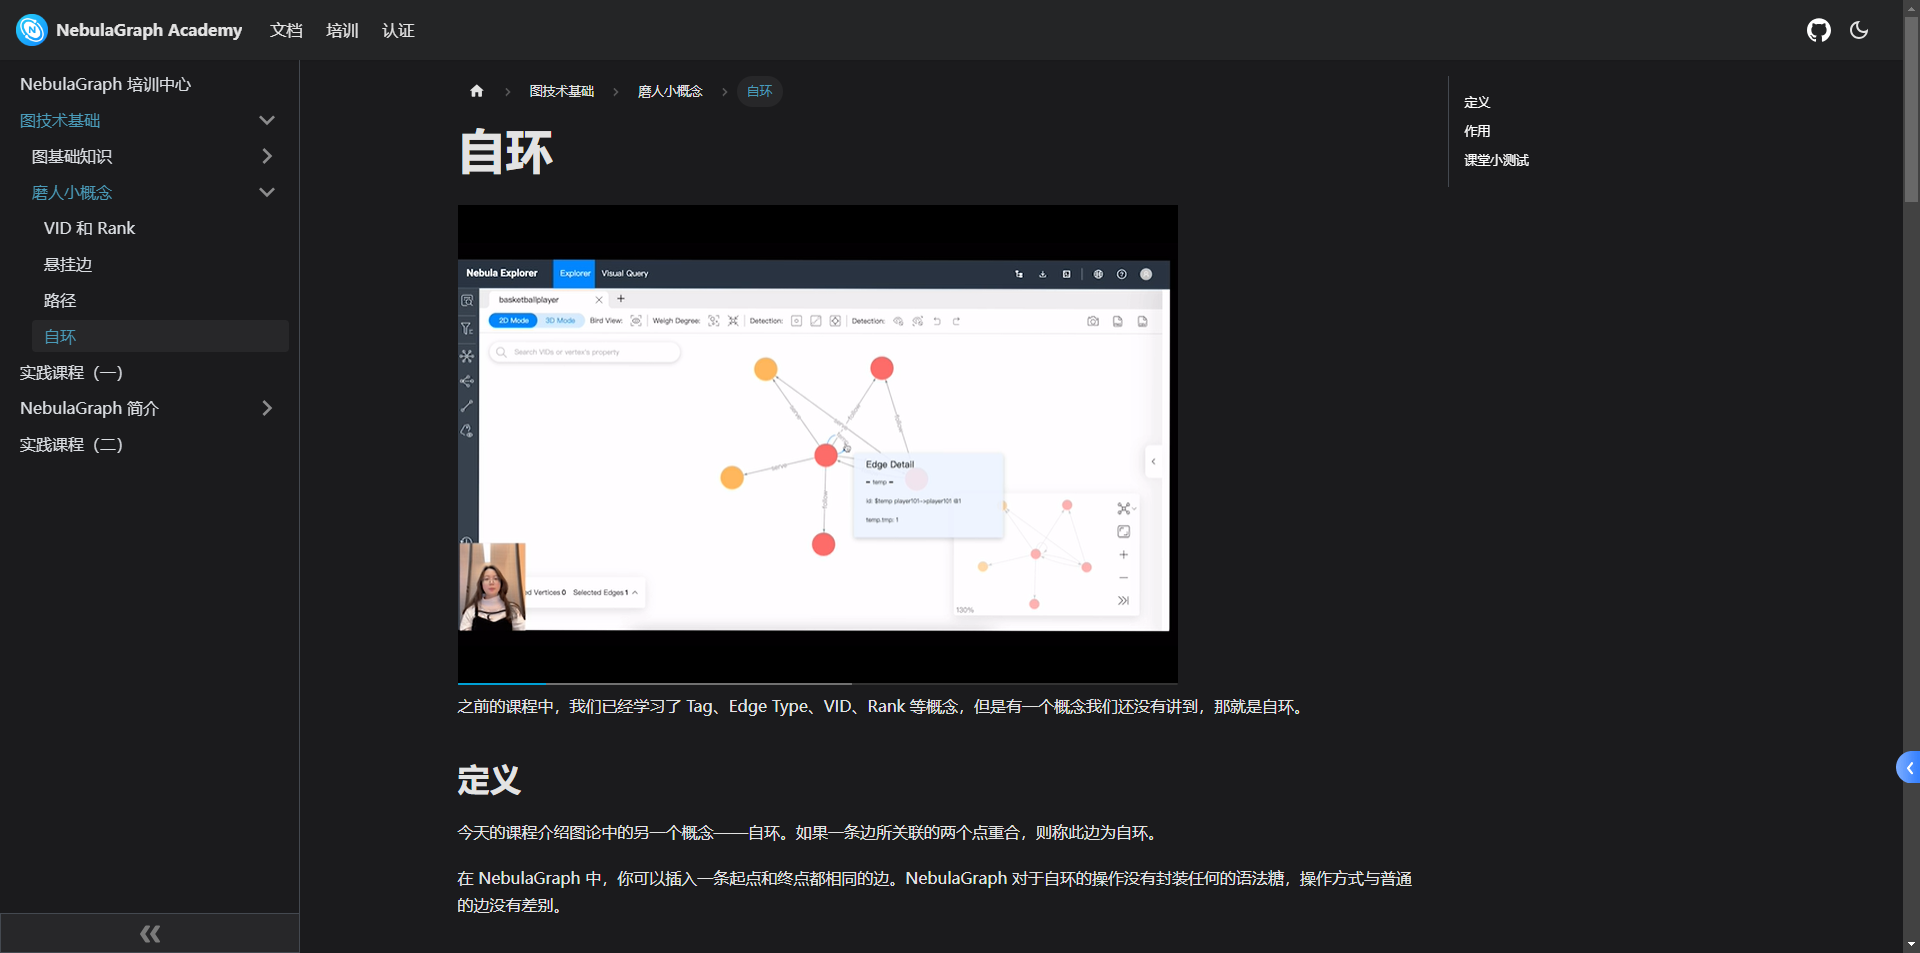Click the filter icon in video left sidebar
The width and height of the screenshot is (1920, 953).
[467, 328]
